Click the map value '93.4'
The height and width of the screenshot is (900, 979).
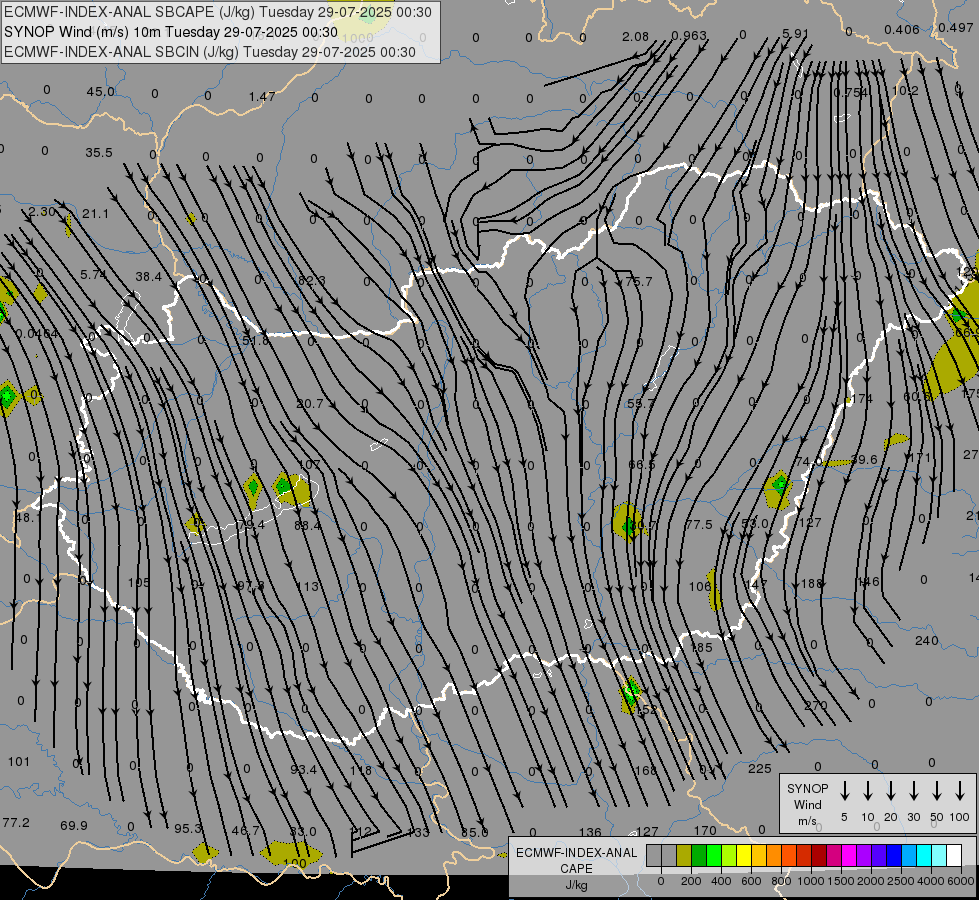303,769
